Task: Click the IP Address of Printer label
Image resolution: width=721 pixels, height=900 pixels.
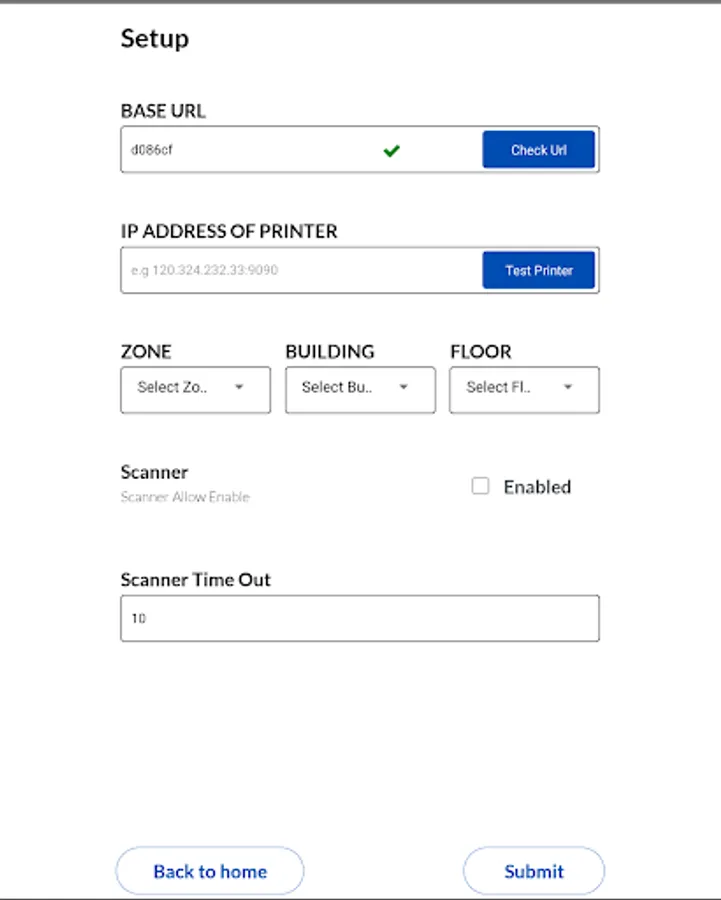Action: pos(229,231)
